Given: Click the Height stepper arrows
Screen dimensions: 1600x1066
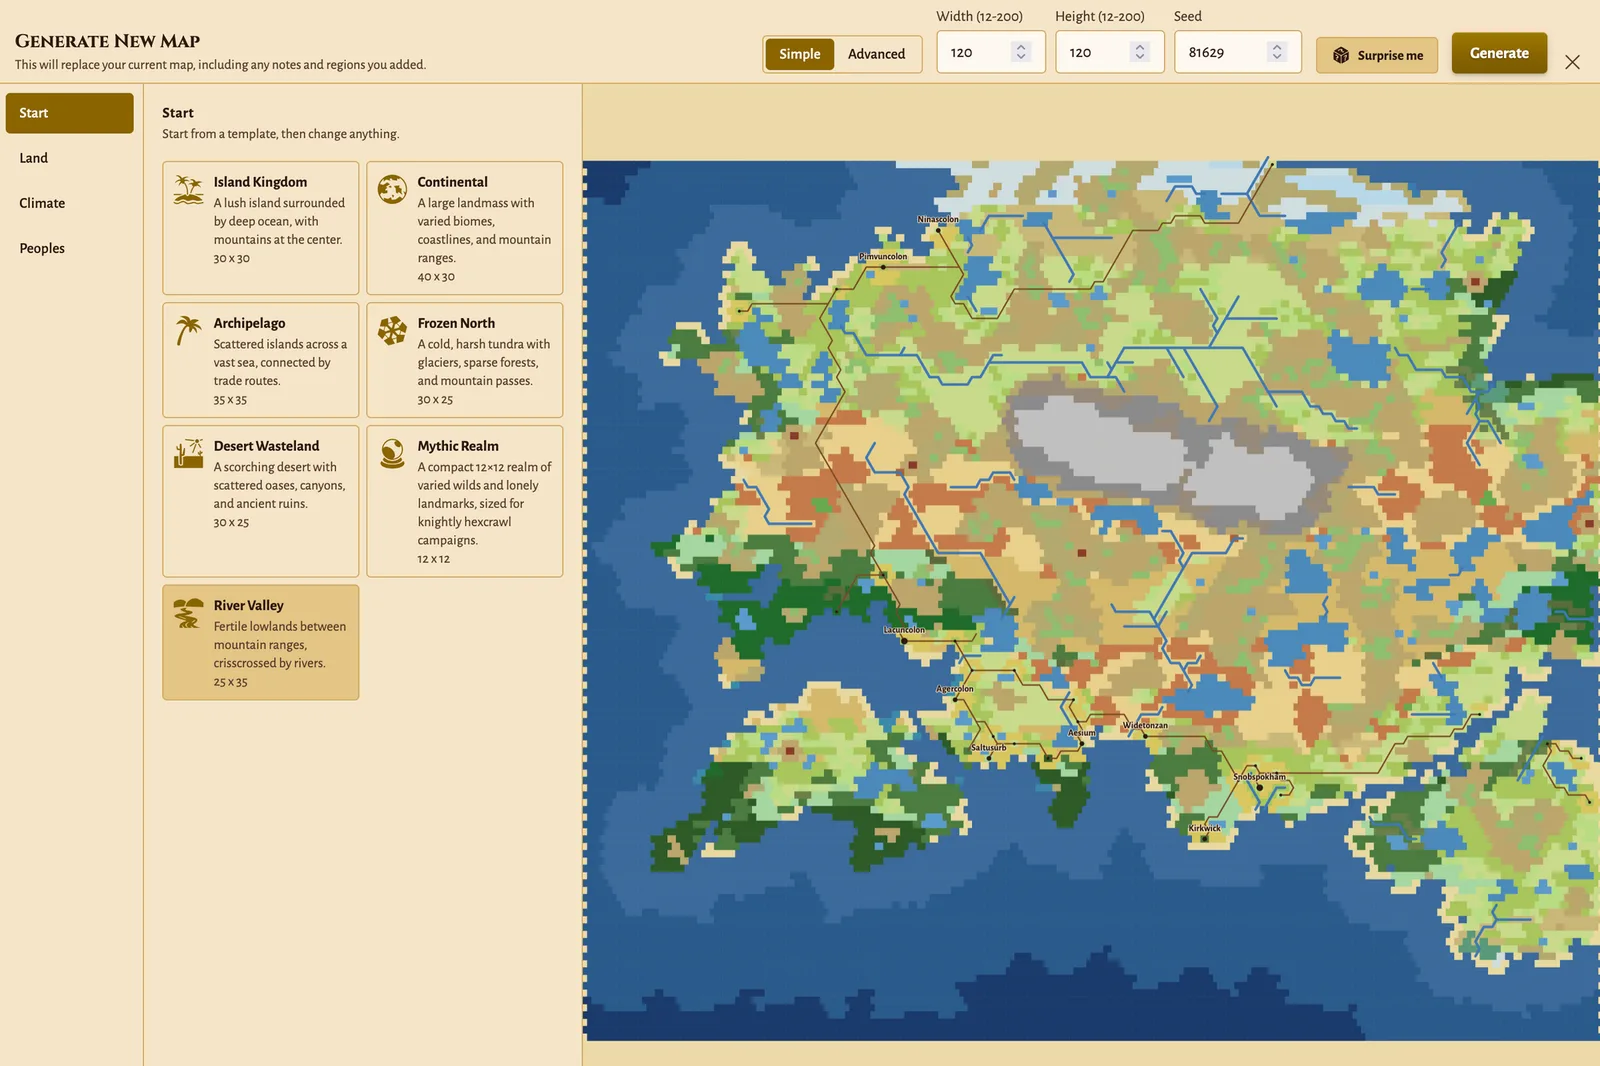Looking at the screenshot, I should pos(1139,52).
